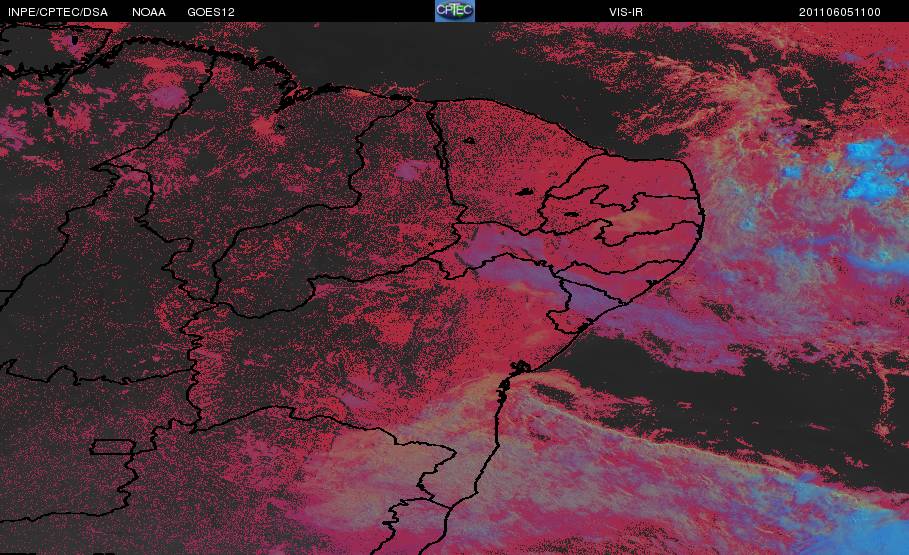
Task: Click the GOES12 satellite label
Action: pyautogui.click(x=211, y=12)
